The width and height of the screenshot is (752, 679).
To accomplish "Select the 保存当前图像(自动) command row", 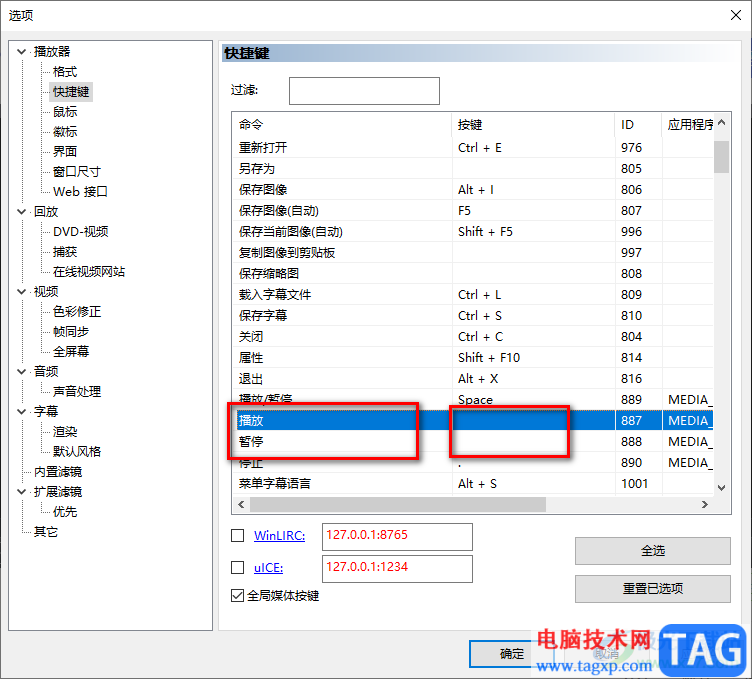I will click(x=472, y=232).
